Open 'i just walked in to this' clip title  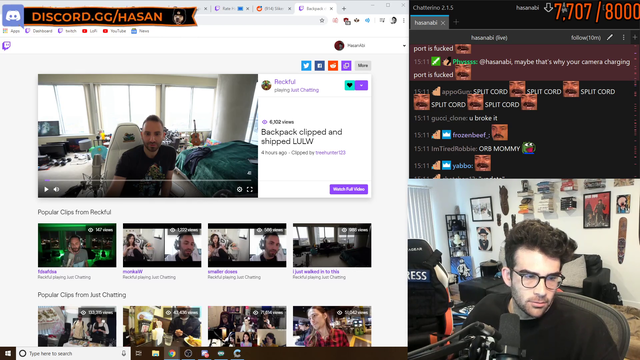316,271
